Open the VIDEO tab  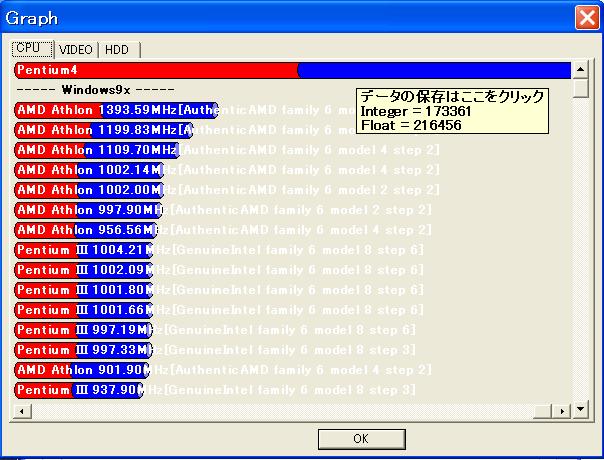(x=76, y=50)
